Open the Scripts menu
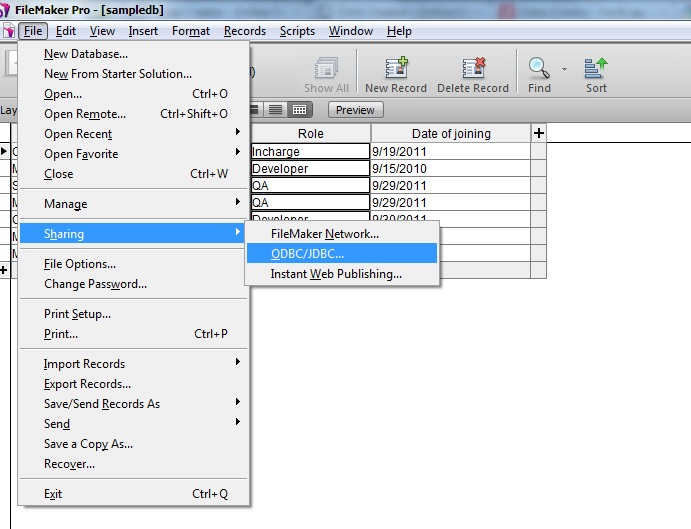The image size is (691, 529). coord(297,31)
